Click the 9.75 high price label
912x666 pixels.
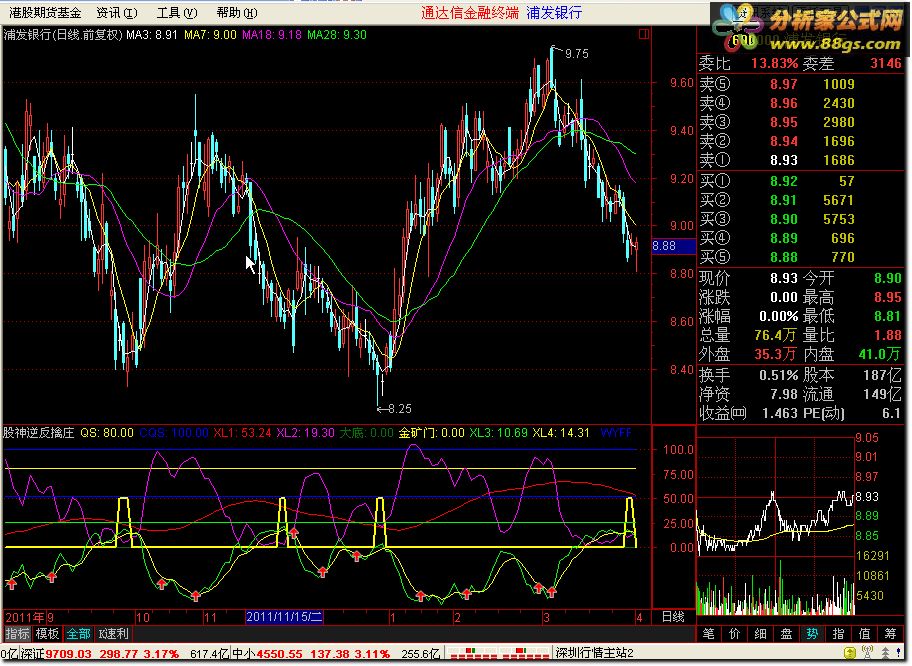(x=576, y=54)
